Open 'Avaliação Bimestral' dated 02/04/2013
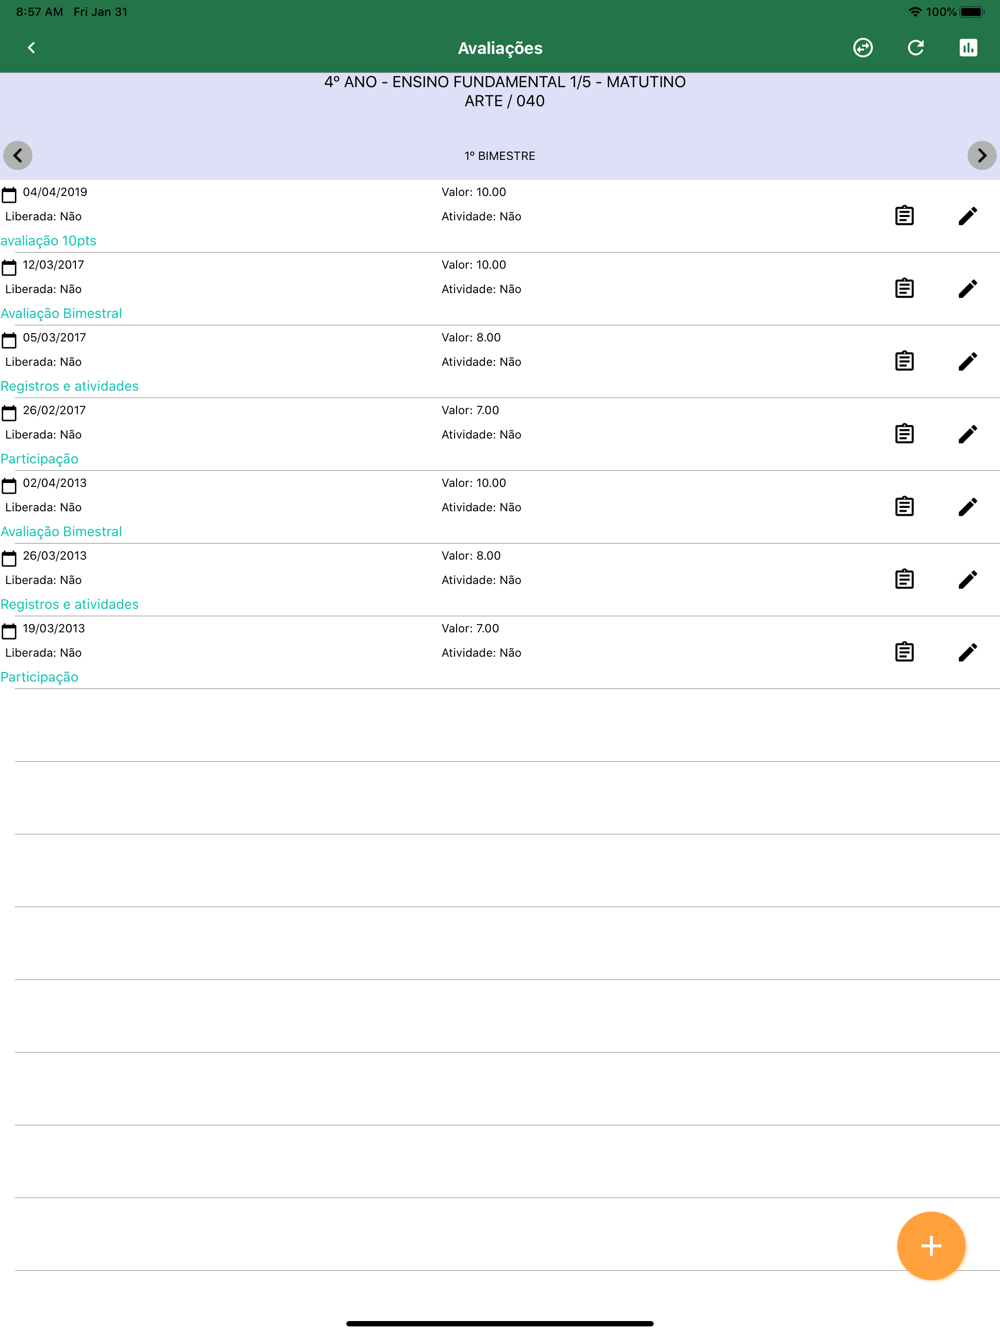This screenshot has height=1334, width=1000. pos(61,532)
